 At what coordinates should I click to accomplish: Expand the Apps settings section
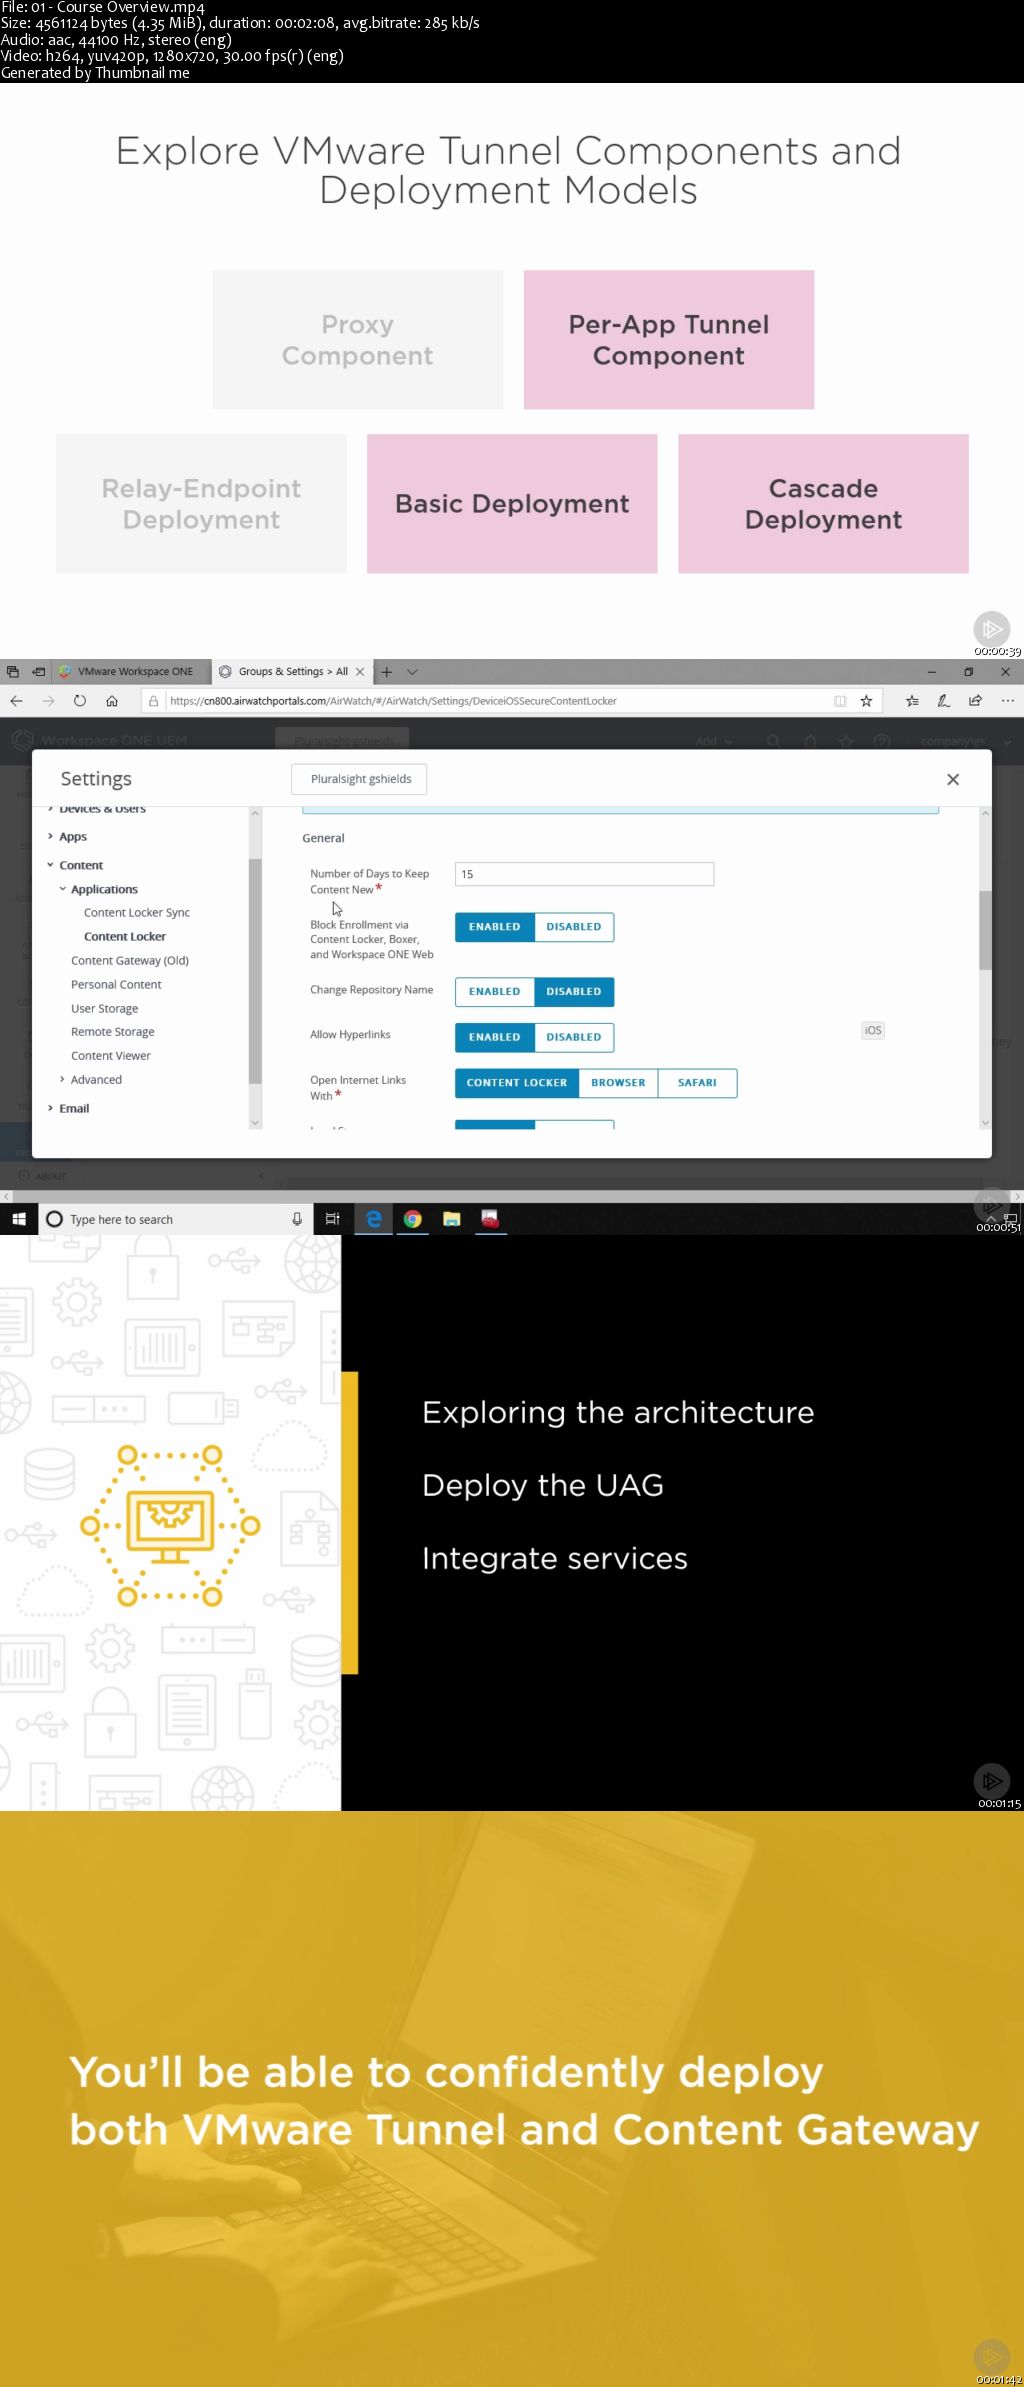51,836
